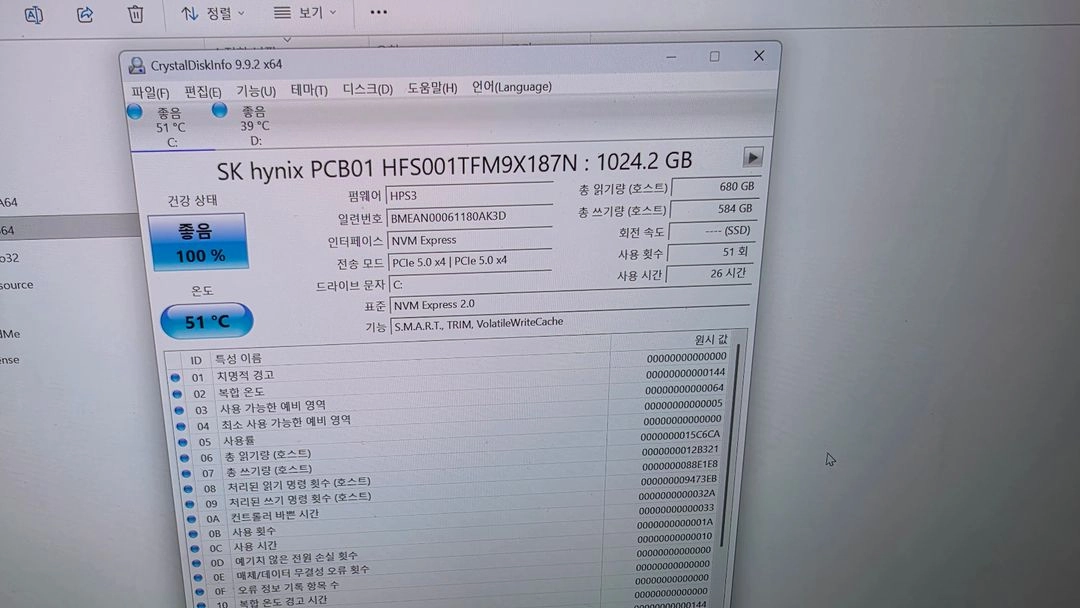Open the 파일(F) menu
The height and width of the screenshot is (608, 1080).
pos(150,92)
